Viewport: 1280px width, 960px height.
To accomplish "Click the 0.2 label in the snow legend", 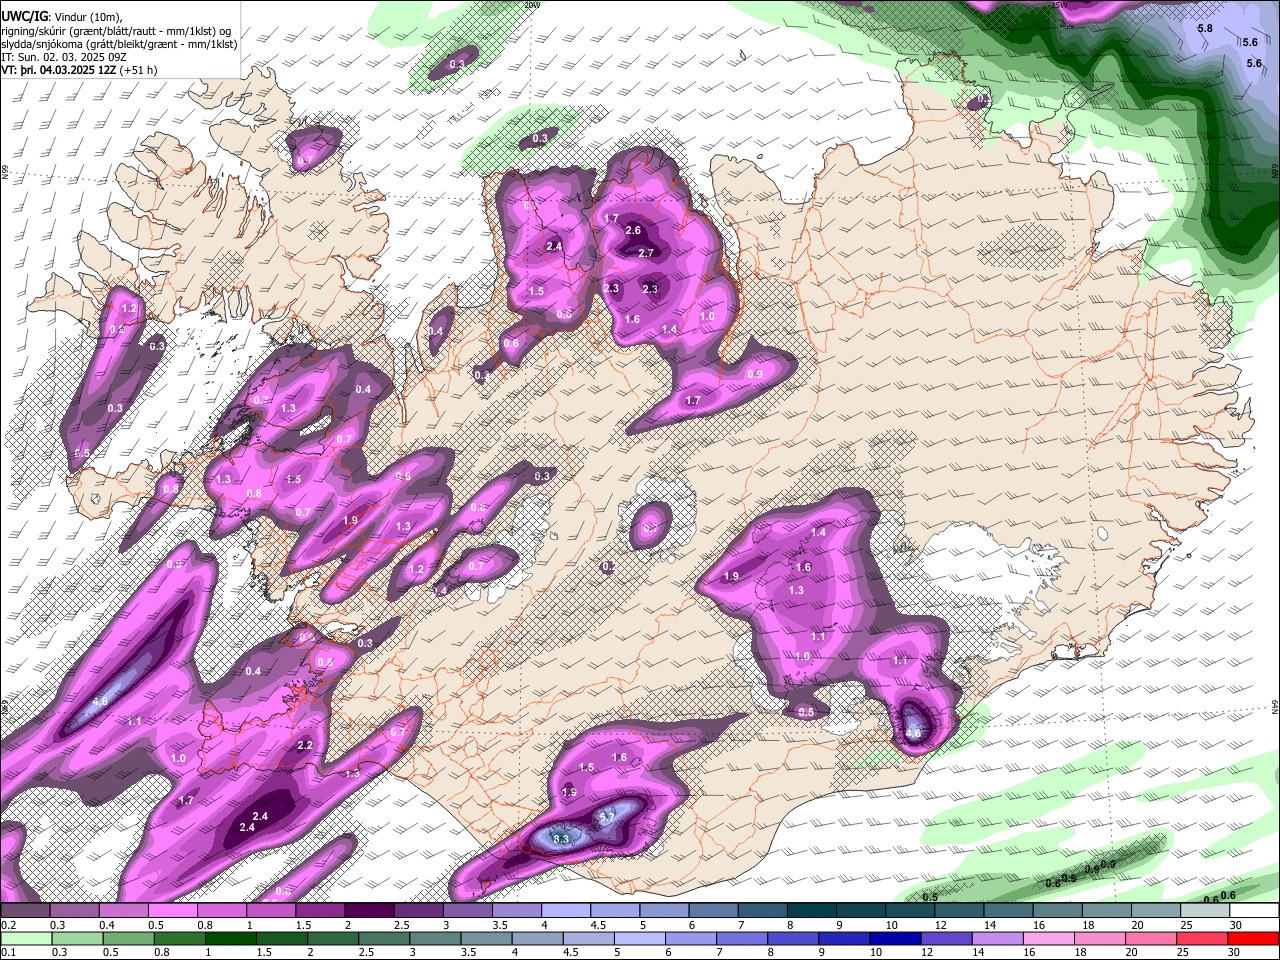I will (8, 925).
